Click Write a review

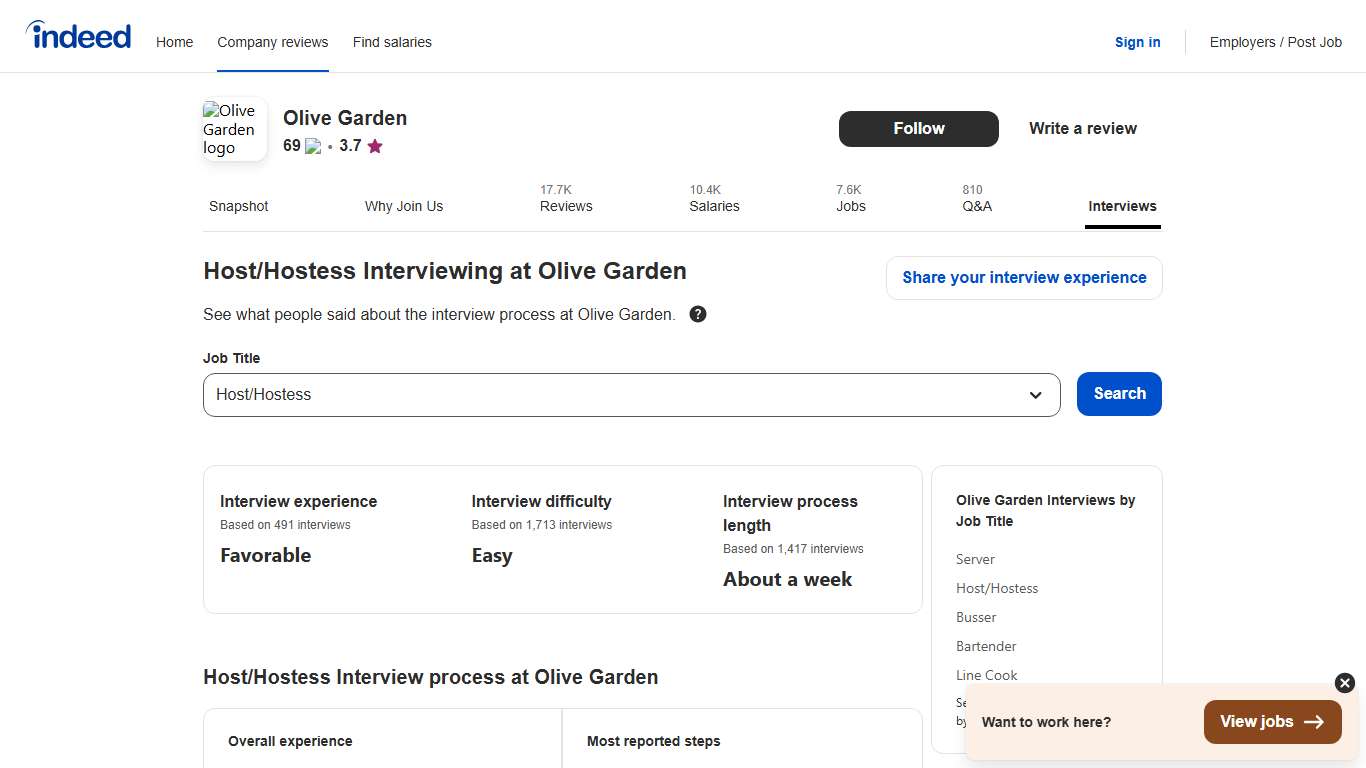point(1082,128)
